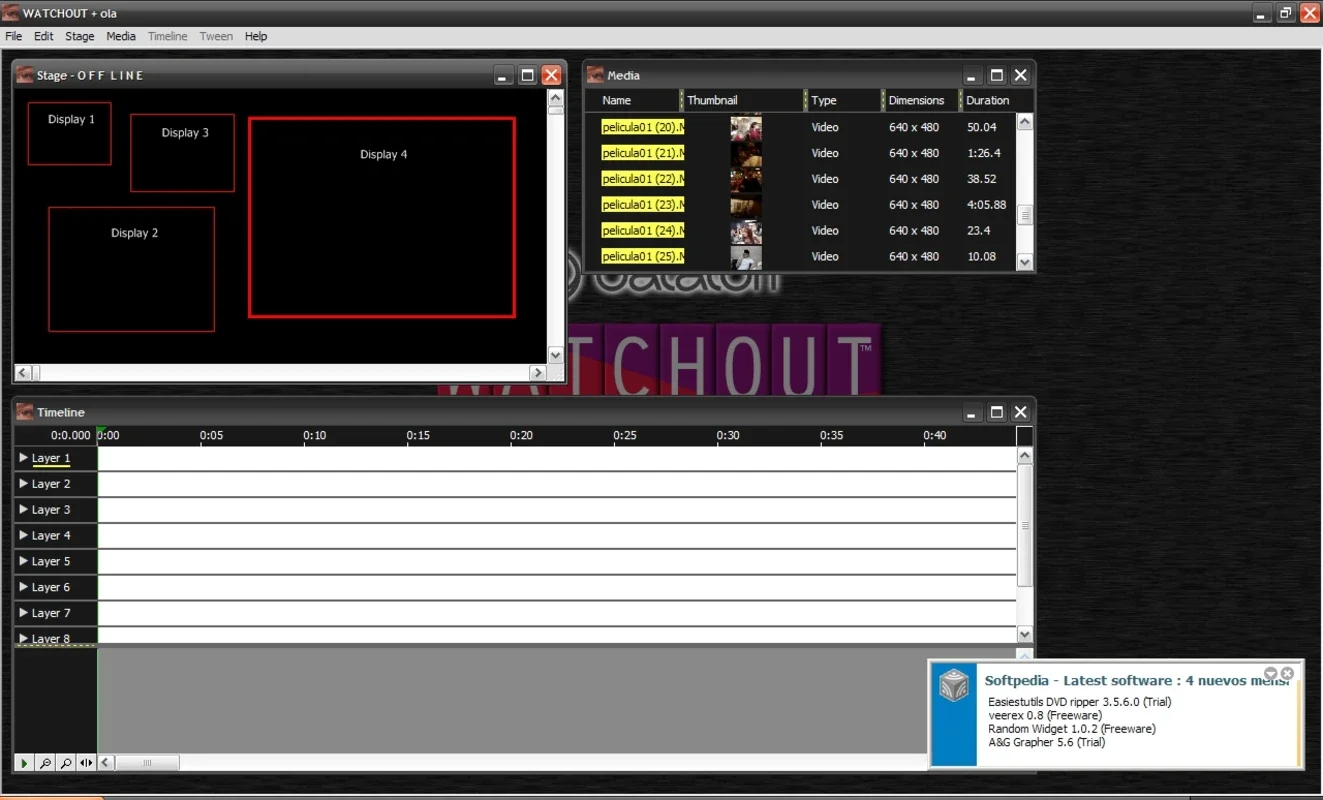Expand Layer 7 disclosure triangle
The image size is (1323, 800).
coord(24,613)
